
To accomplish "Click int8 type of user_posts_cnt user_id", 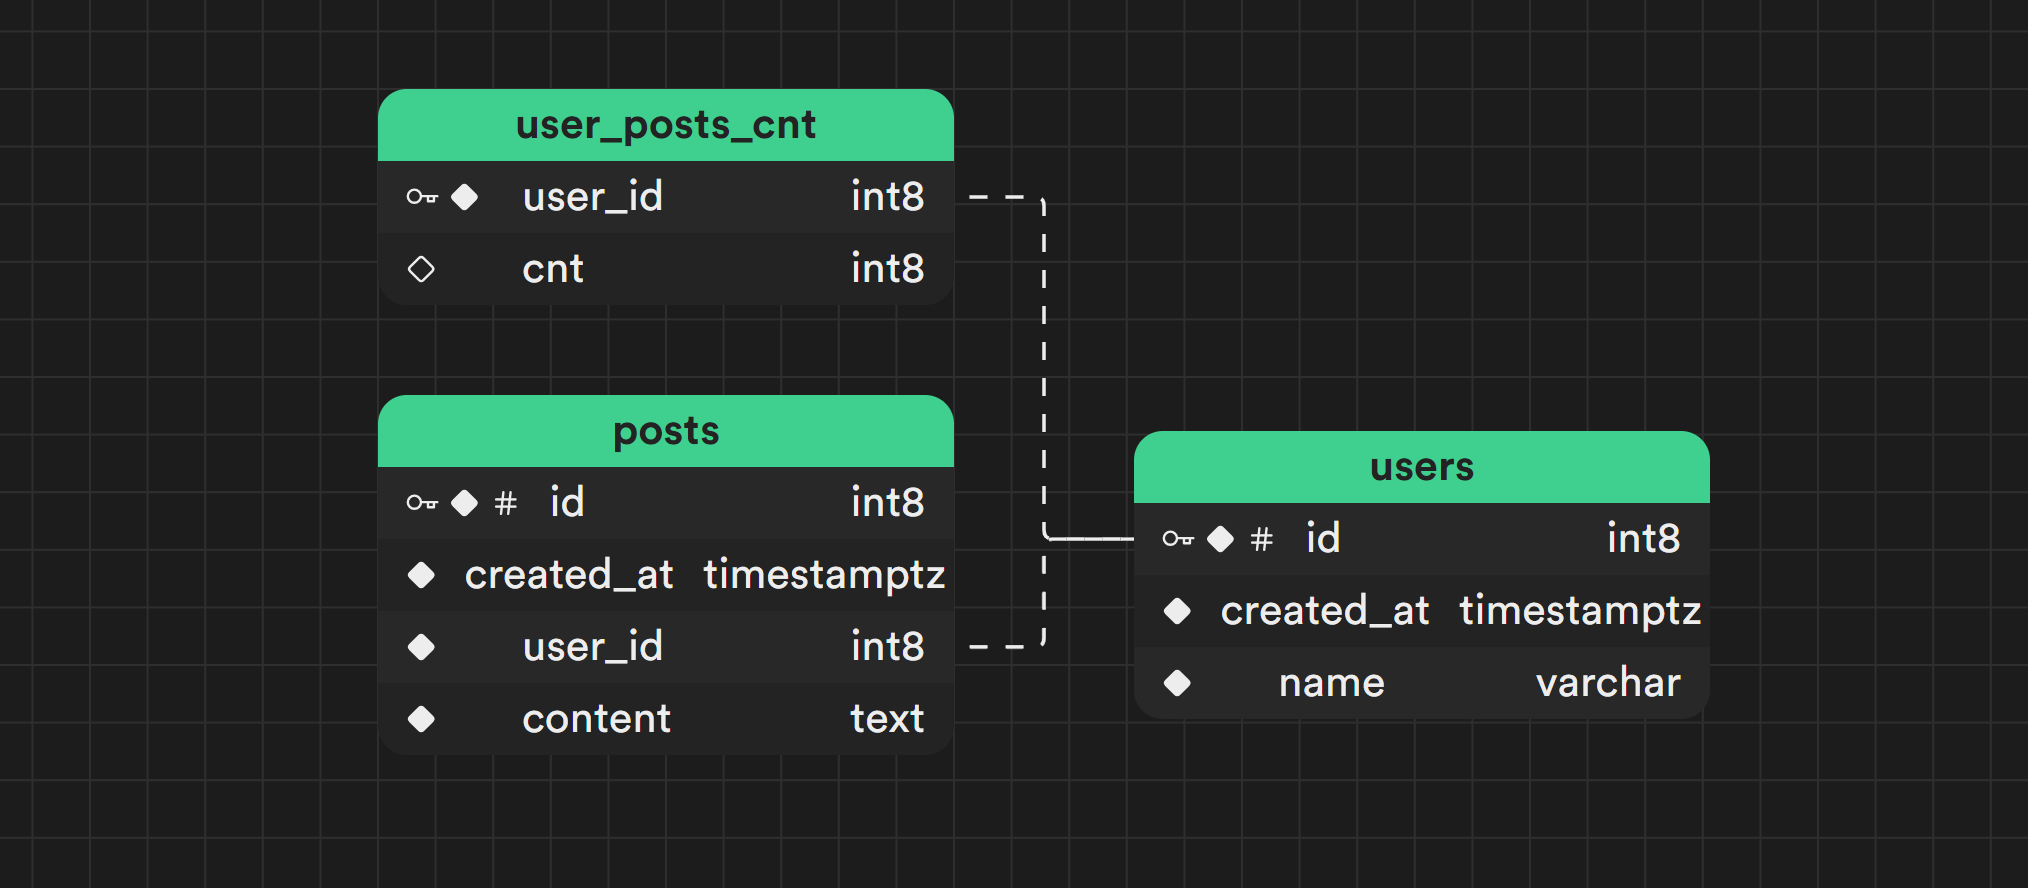I will point(888,197).
